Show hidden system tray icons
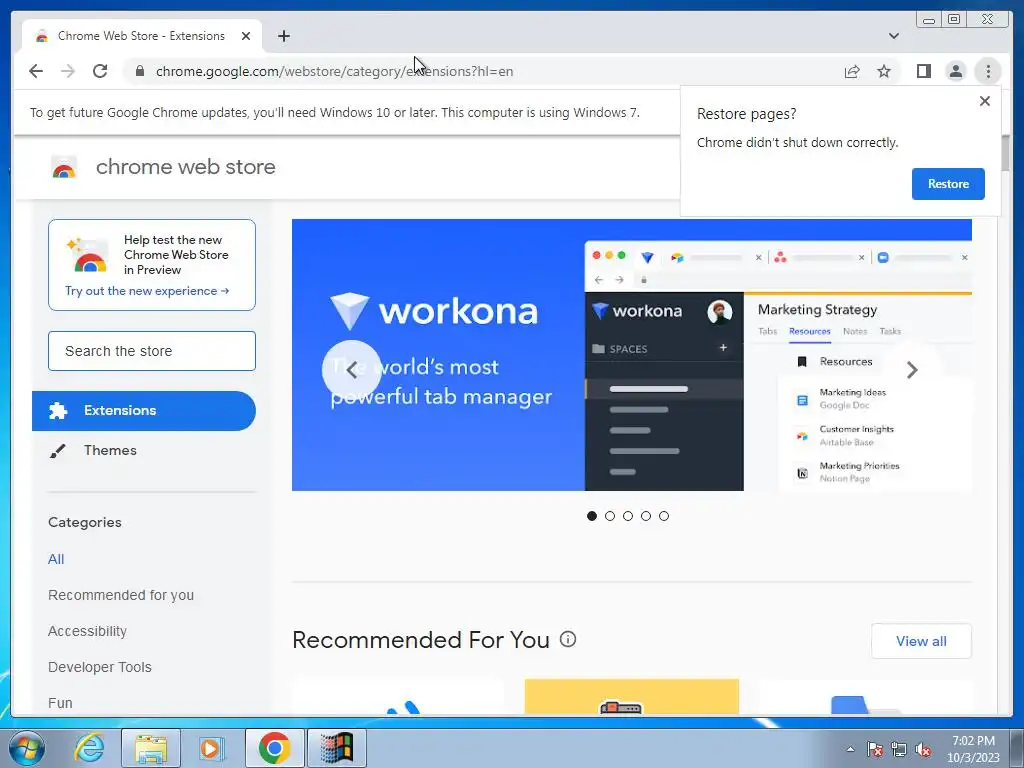 point(850,749)
